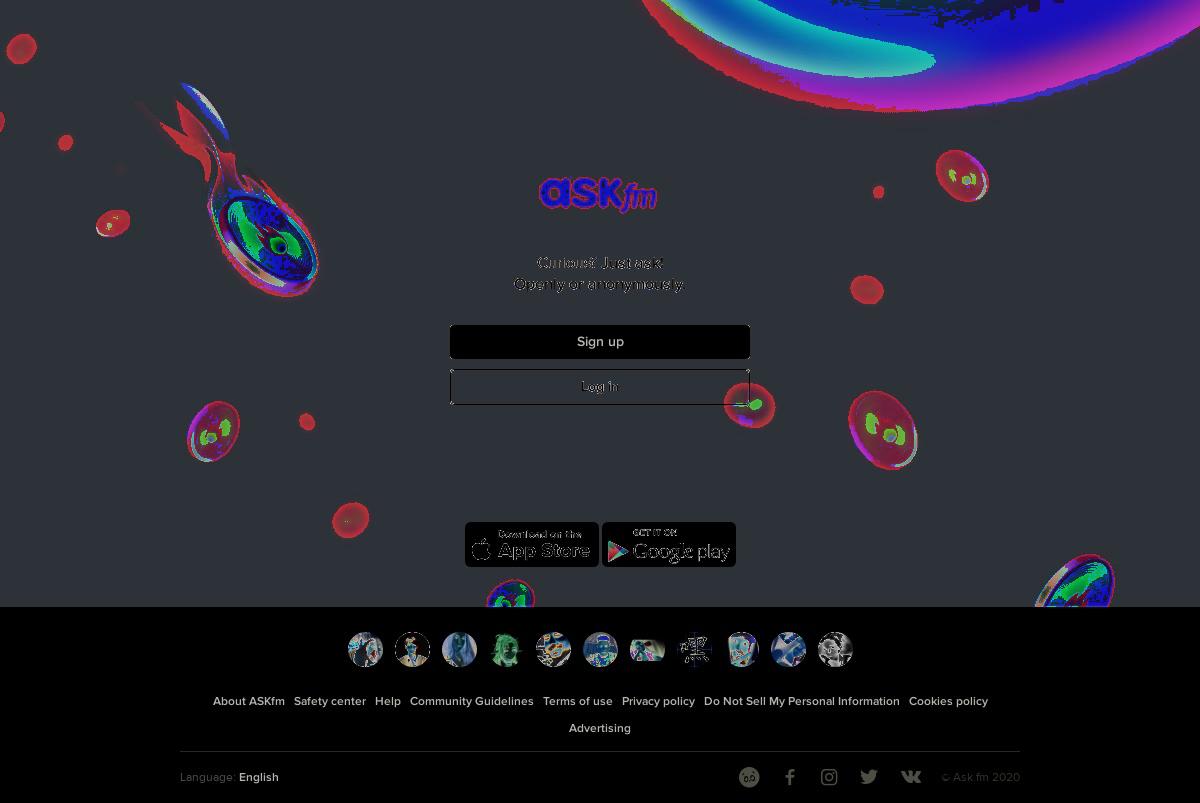Change language from English

[x=259, y=777]
